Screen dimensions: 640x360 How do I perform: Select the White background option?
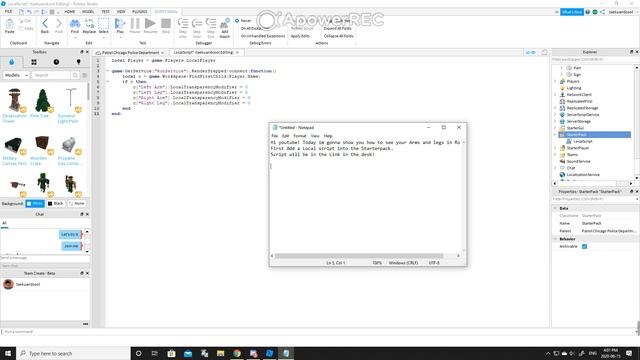click(x=35, y=203)
